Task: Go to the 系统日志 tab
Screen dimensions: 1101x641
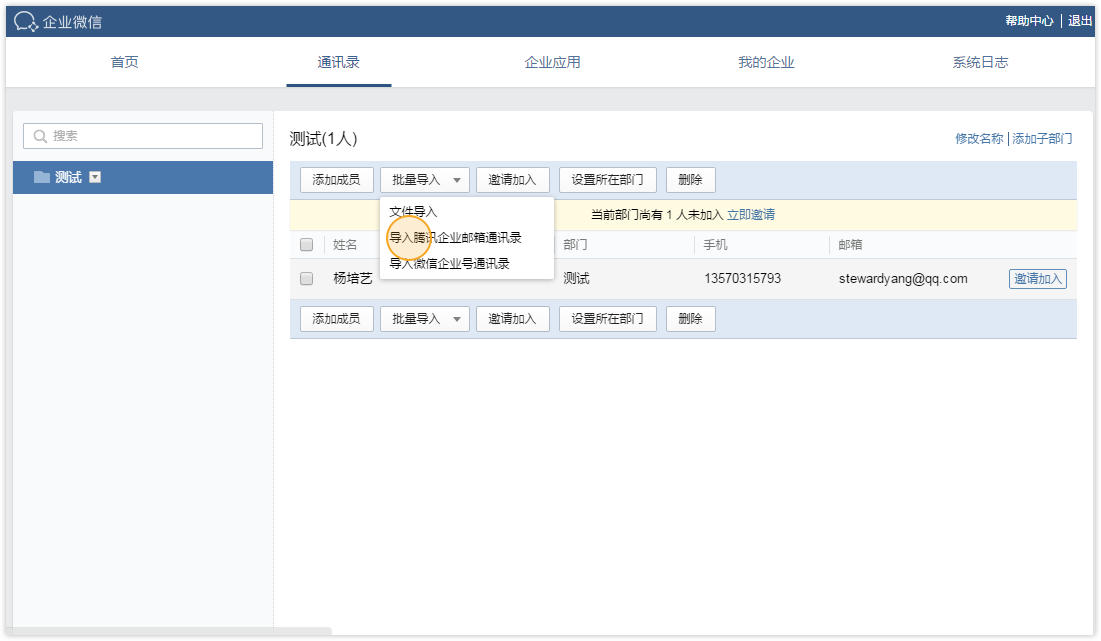Action: click(980, 62)
